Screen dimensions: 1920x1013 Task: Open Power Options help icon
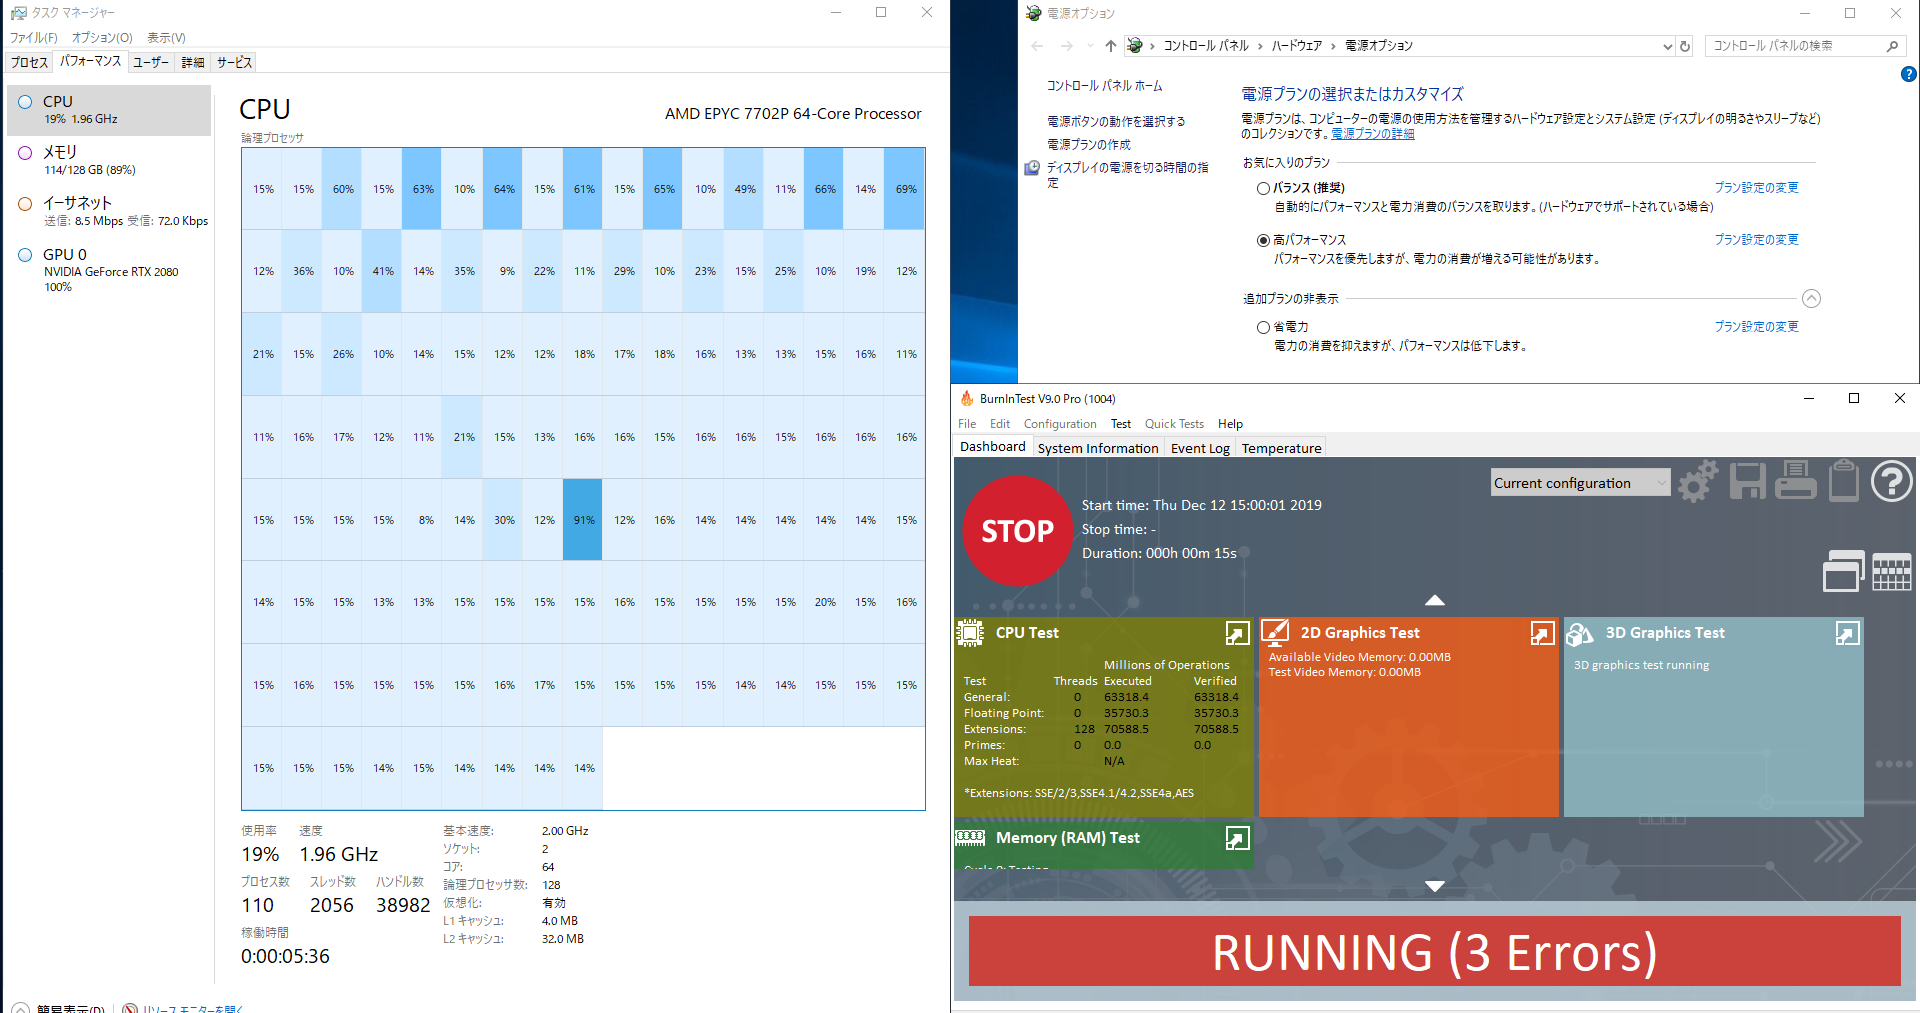[x=1908, y=74]
